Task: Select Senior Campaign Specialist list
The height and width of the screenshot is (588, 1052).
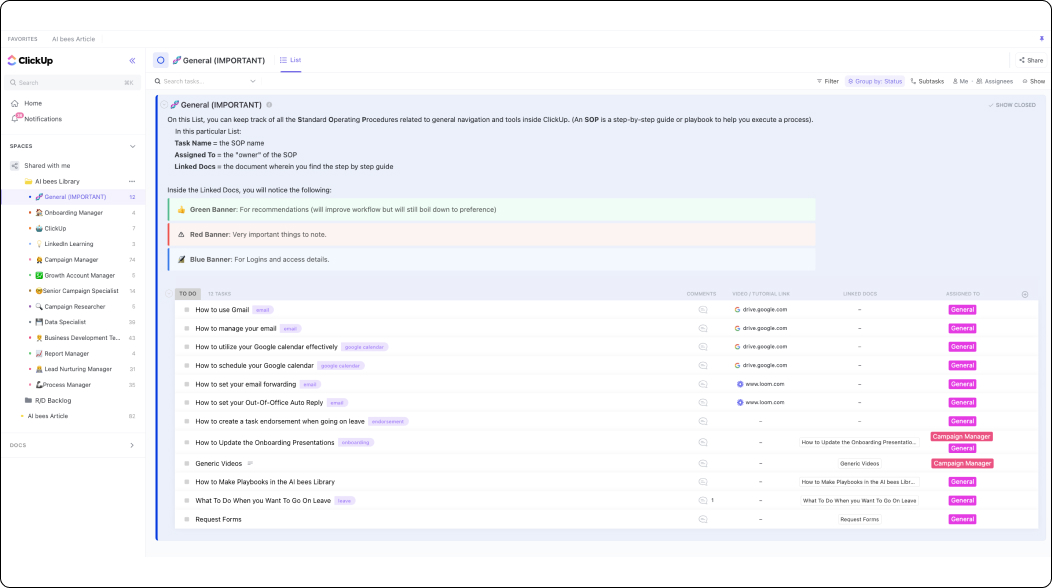Action: pos(81,291)
